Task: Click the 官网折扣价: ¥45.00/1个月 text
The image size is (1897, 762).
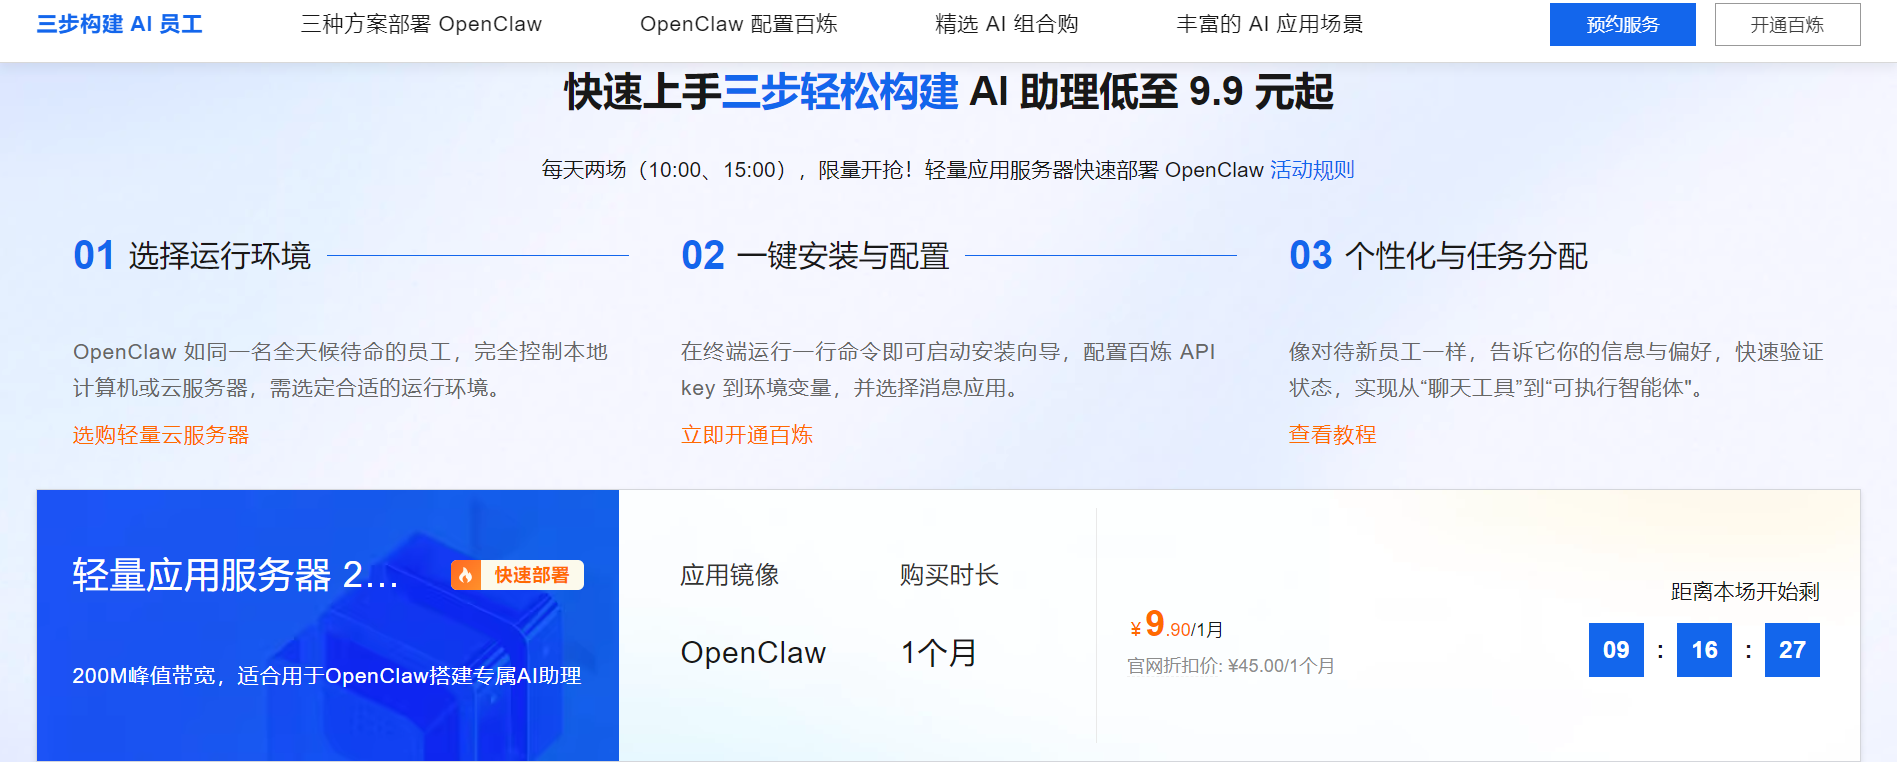Action: pyautogui.click(x=1230, y=666)
